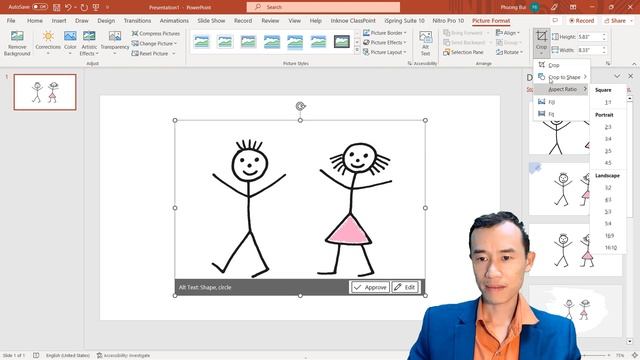Select the 3:2 landscape aspect ratio
The image size is (640, 360).
click(608, 188)
